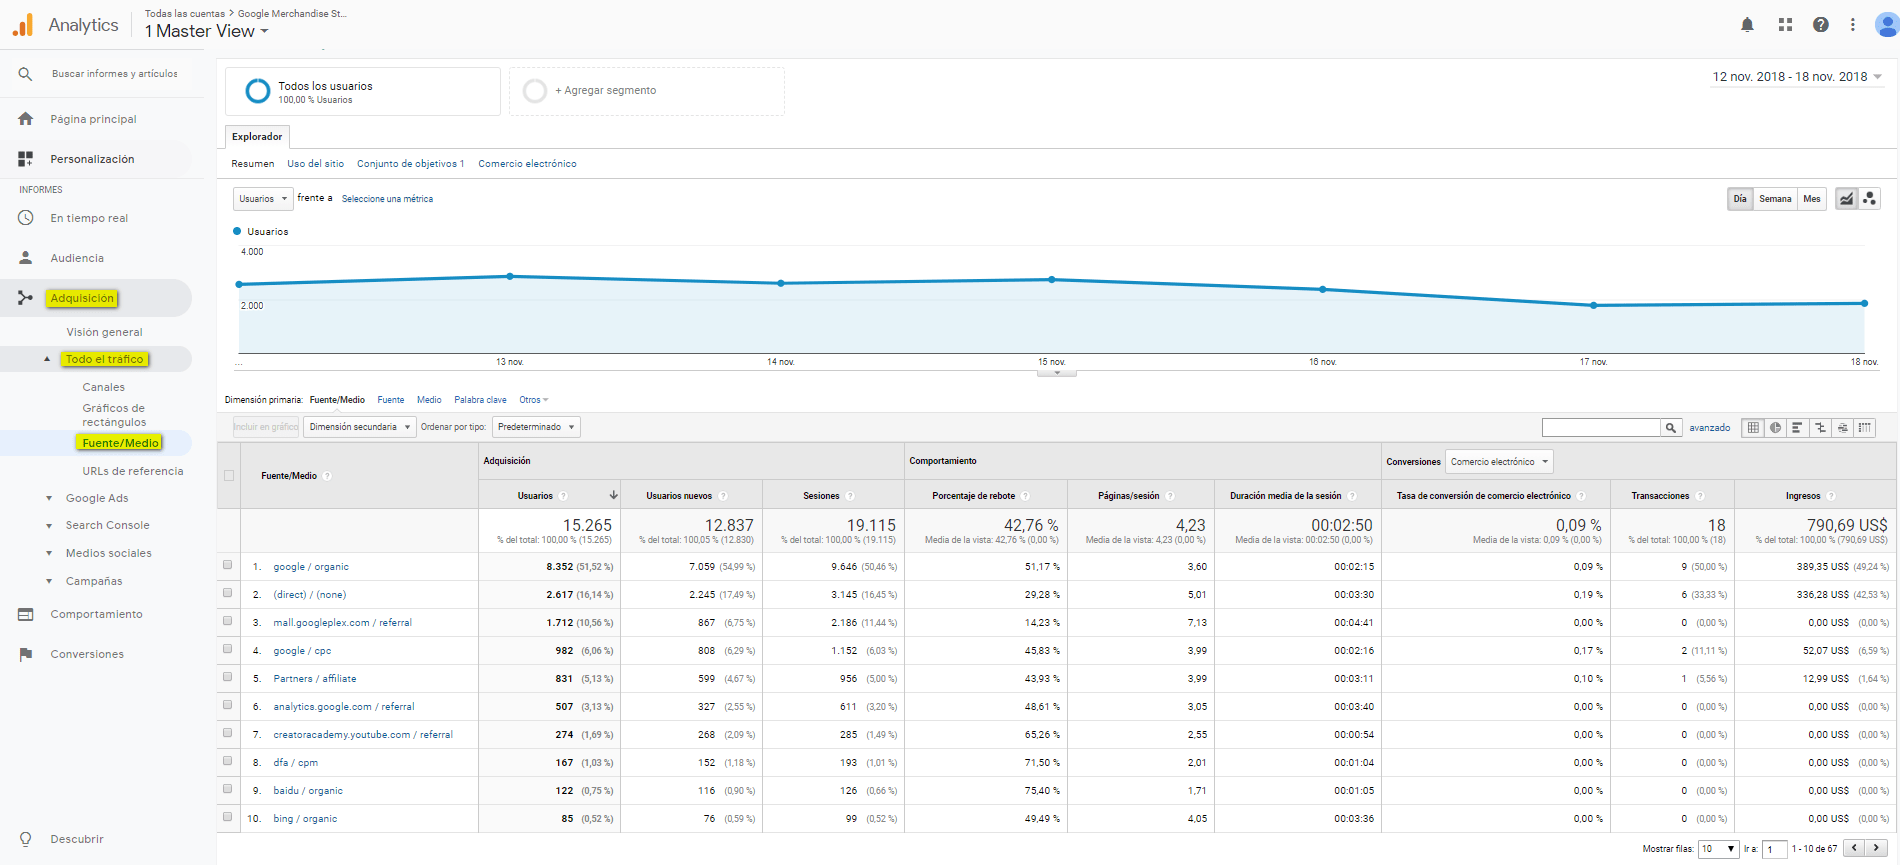Tick the checkbox for analytics.google.com row
Screen dimensions: 1900x865
pos(228,705)
